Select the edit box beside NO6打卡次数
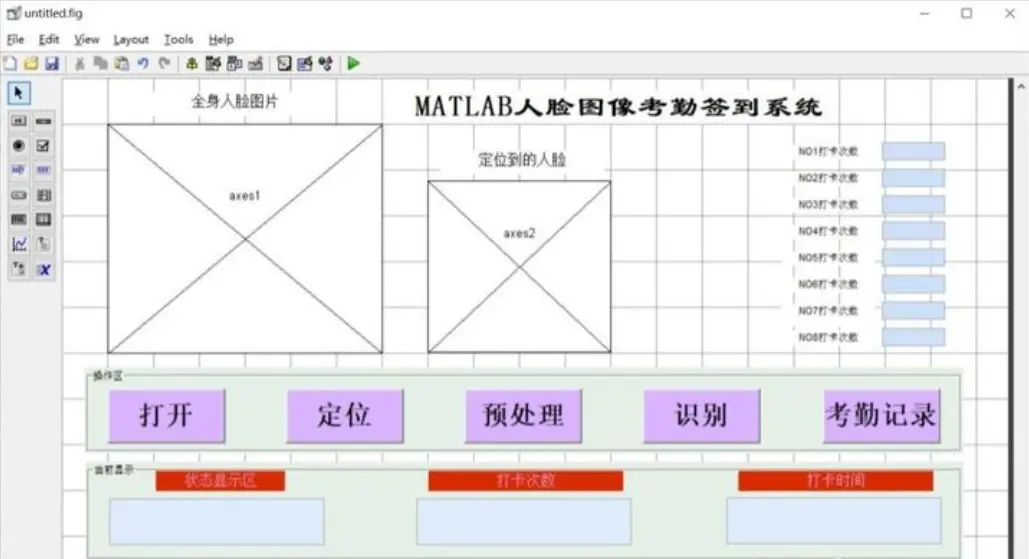Viewport: 1029px width, 559px height. coord(914,284)
